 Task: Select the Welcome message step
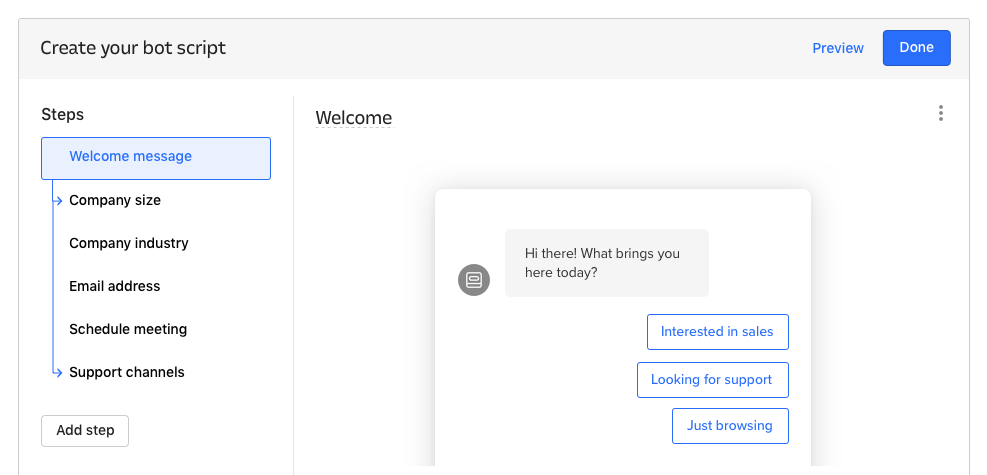(156, 158)
